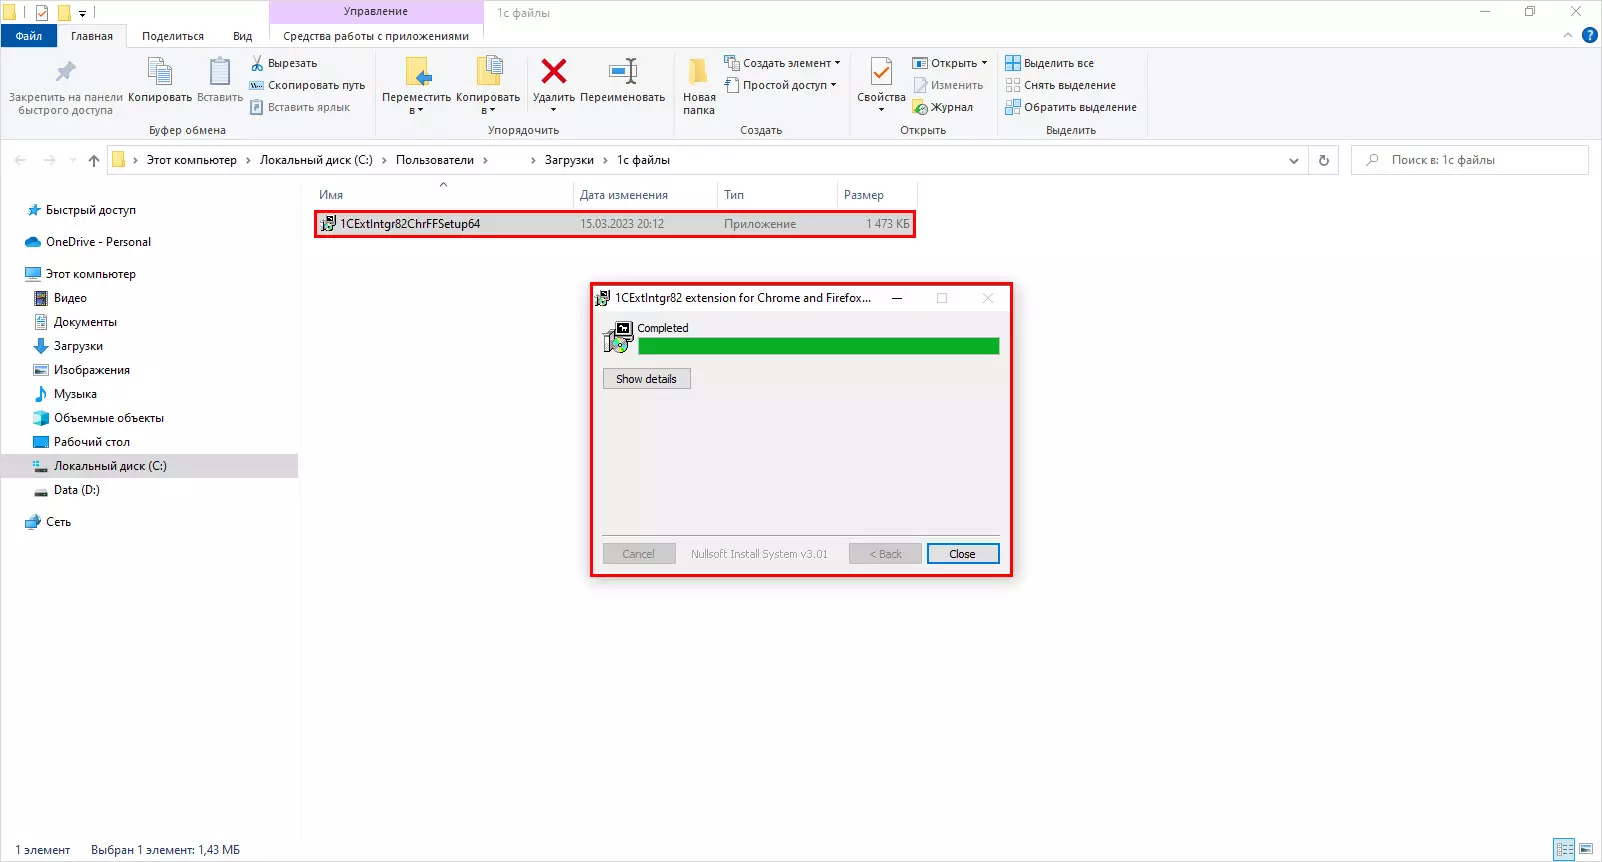
Task: Choose Вставить ярлык in clipboard group
Action: pyautogui.click(x=300, y=107)
